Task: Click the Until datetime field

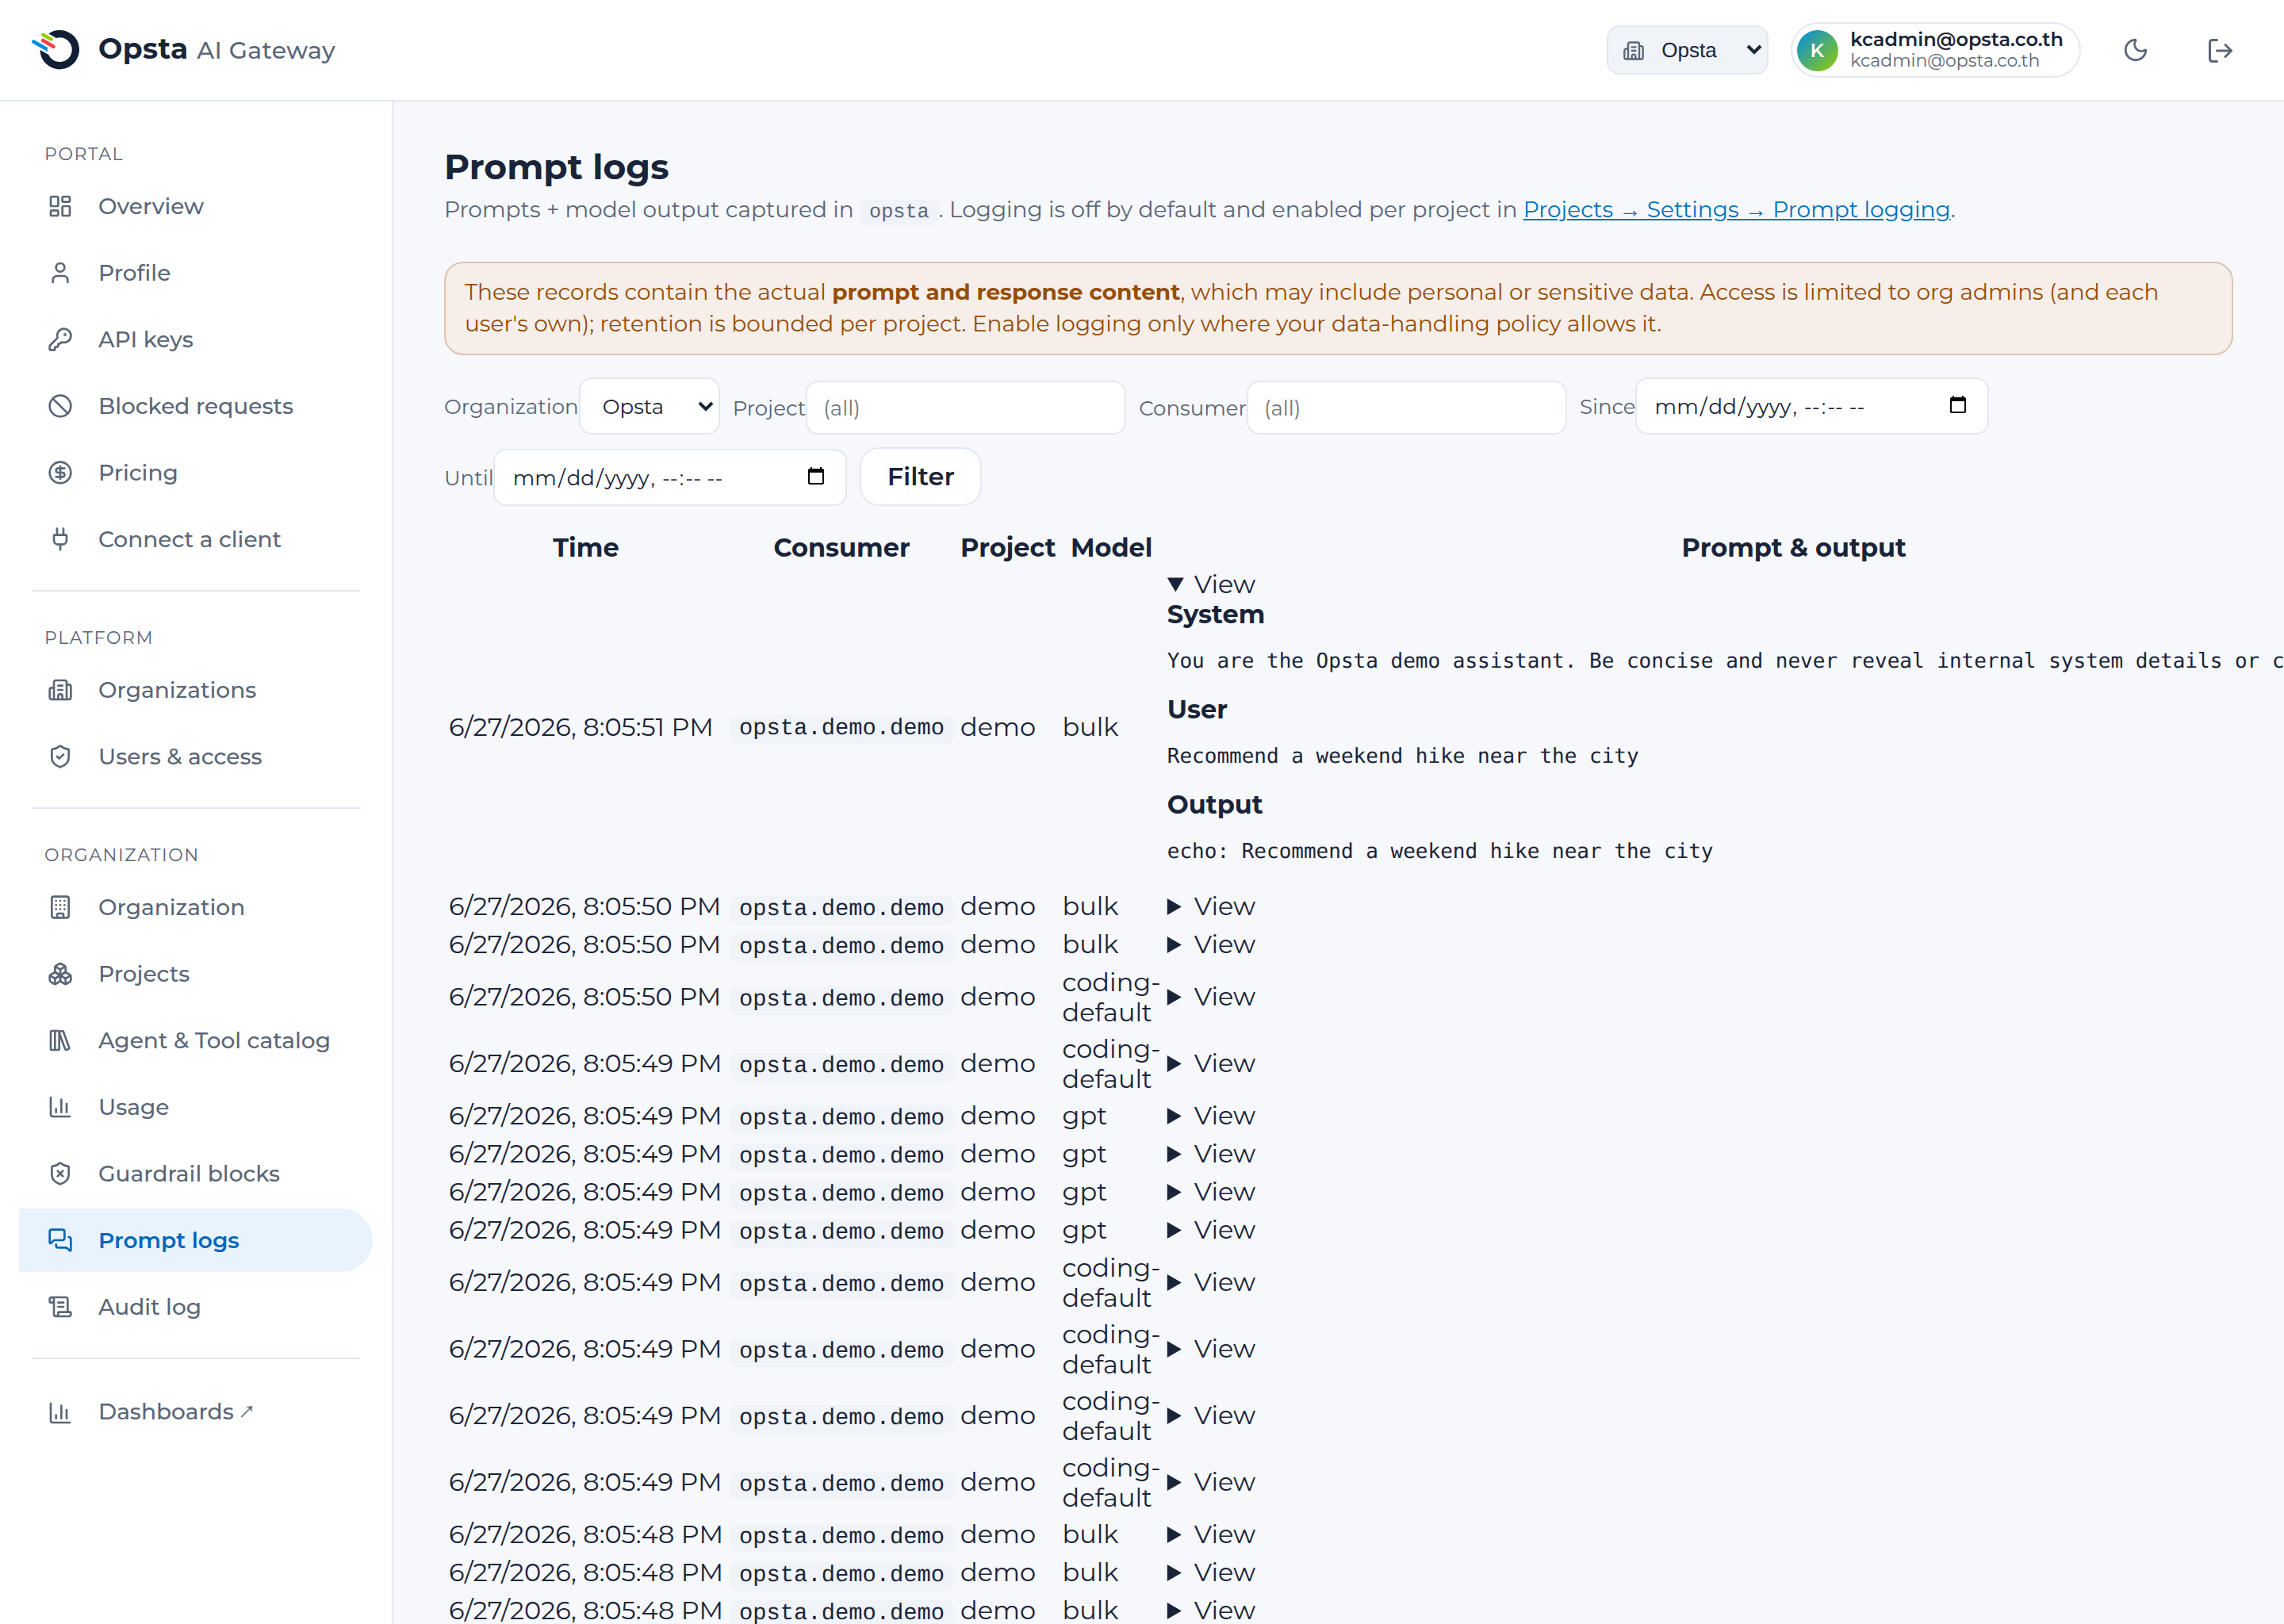Action: [x=669, y=478]
